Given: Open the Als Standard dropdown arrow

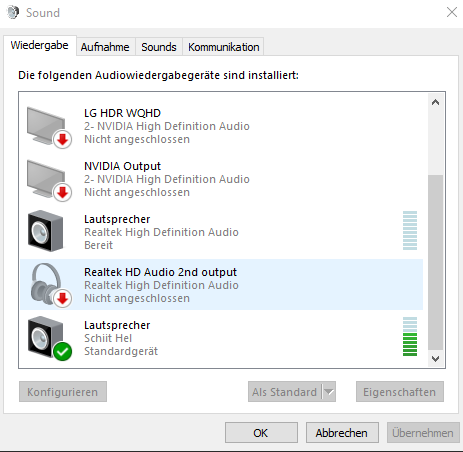Looking at the screenshot, I should pos(329,392).
